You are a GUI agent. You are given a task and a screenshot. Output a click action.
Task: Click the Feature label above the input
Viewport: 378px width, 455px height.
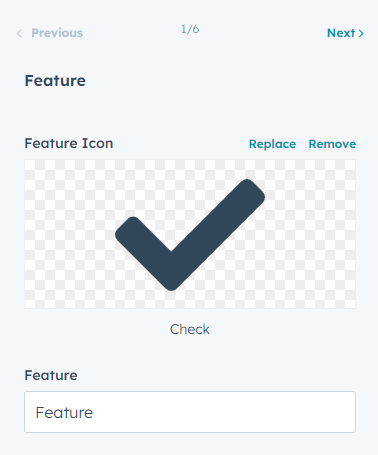click(51, 375)
